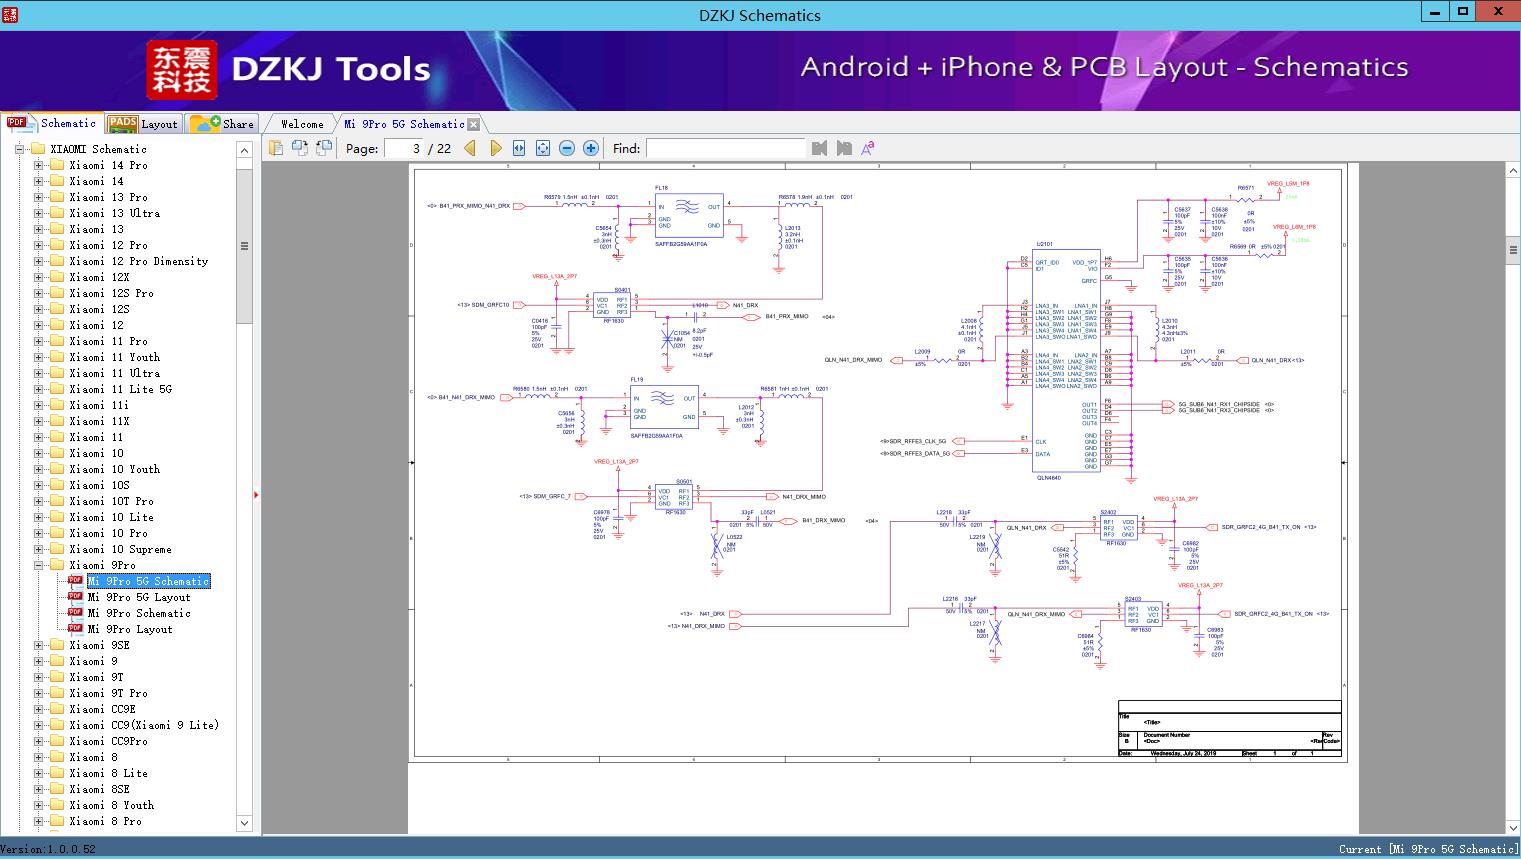1521x859 pixels.
Task: Expand the Xiaomi 10T Pro folder
Action: point(38,501)
